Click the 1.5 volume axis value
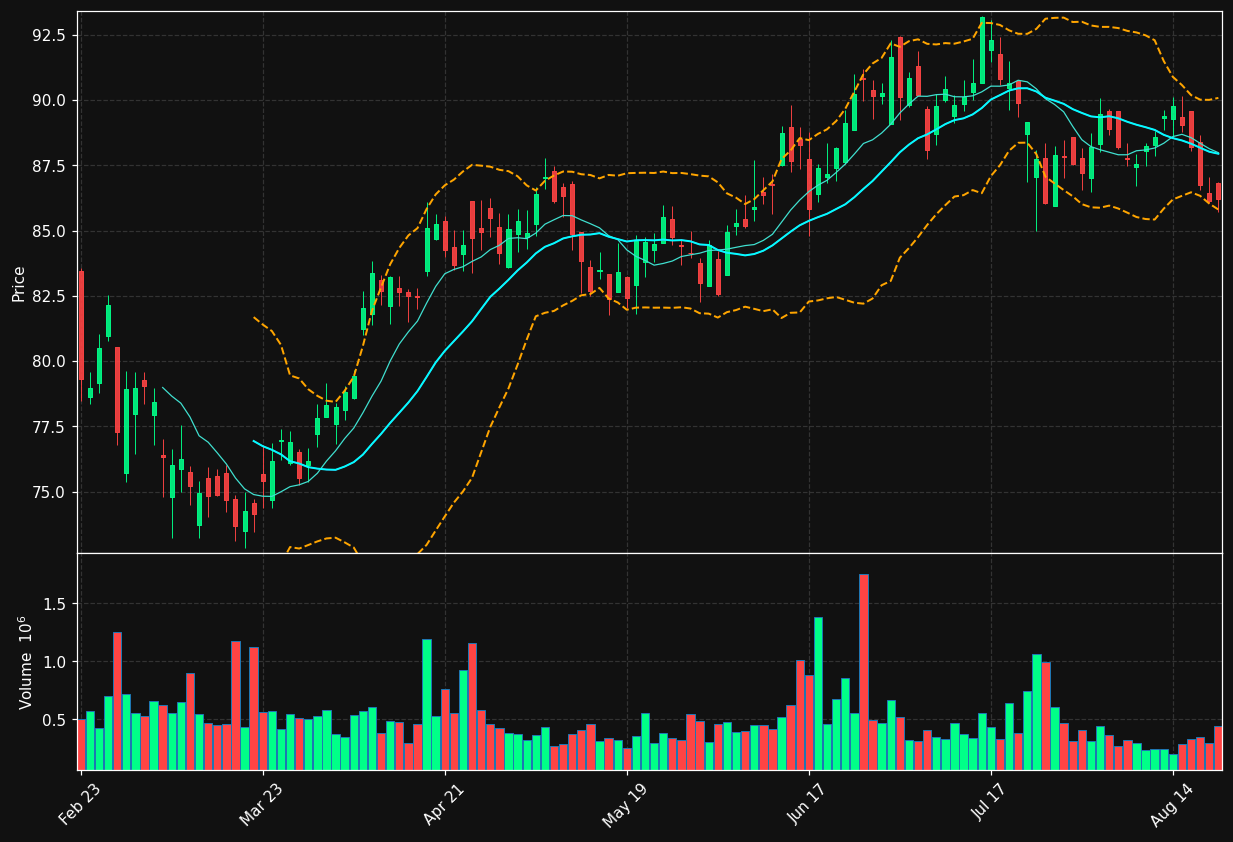This screenshot has width=1233, height=842. coord(55,604)
